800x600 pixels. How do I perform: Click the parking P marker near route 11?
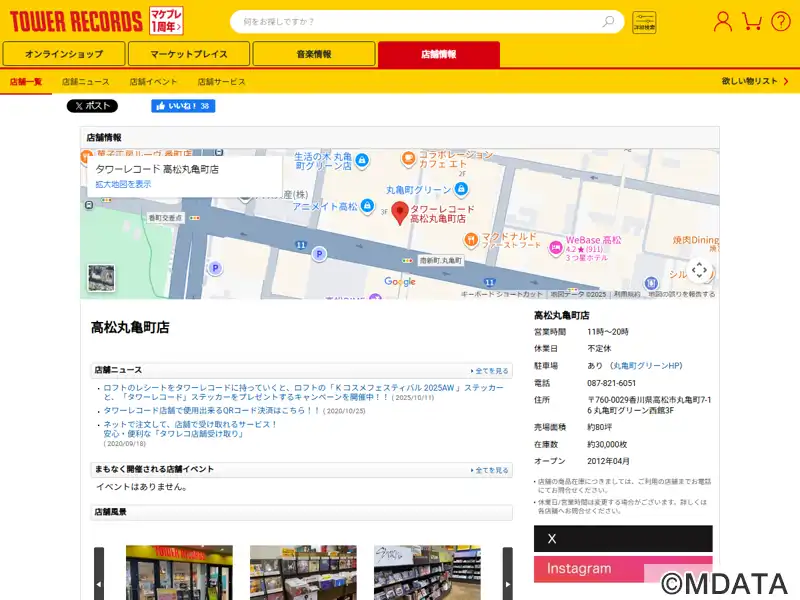[319, 254]
